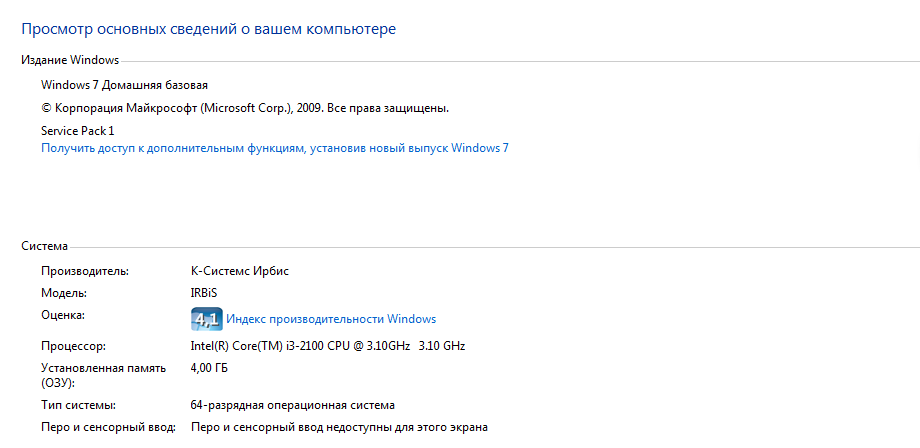Open the link to get a new Windows 7 edition
Viewport: 920px width, 448px height.
[275, 148]
